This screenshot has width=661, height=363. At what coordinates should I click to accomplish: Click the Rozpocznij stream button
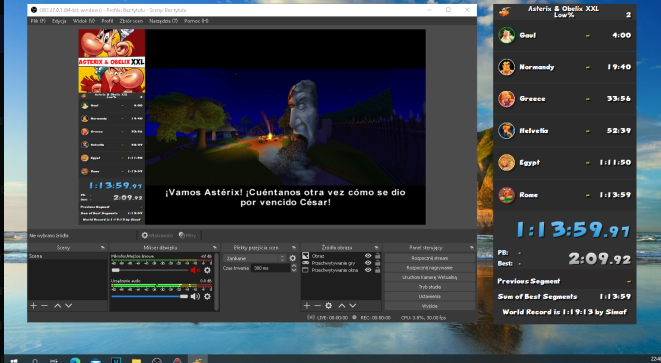[x=430, y=258]
